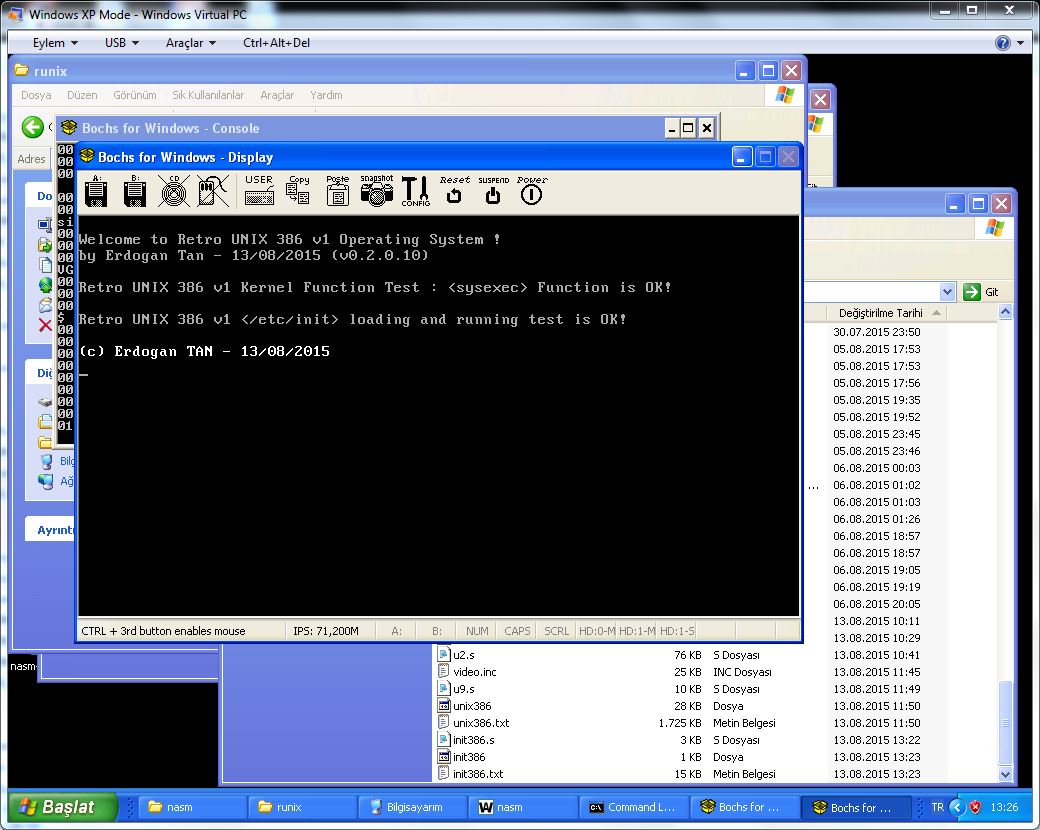Click the green Back arrow in runix window
The height and width of the screenshot is (830, 1040).
pos(32,127)
